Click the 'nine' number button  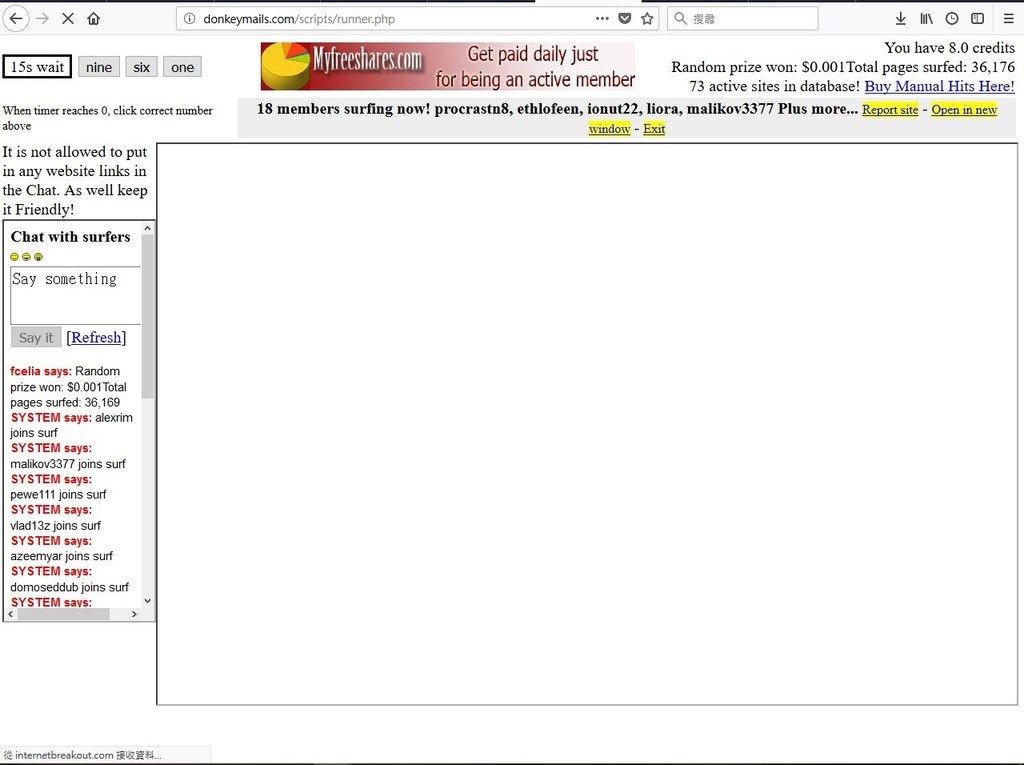[99, 67]
